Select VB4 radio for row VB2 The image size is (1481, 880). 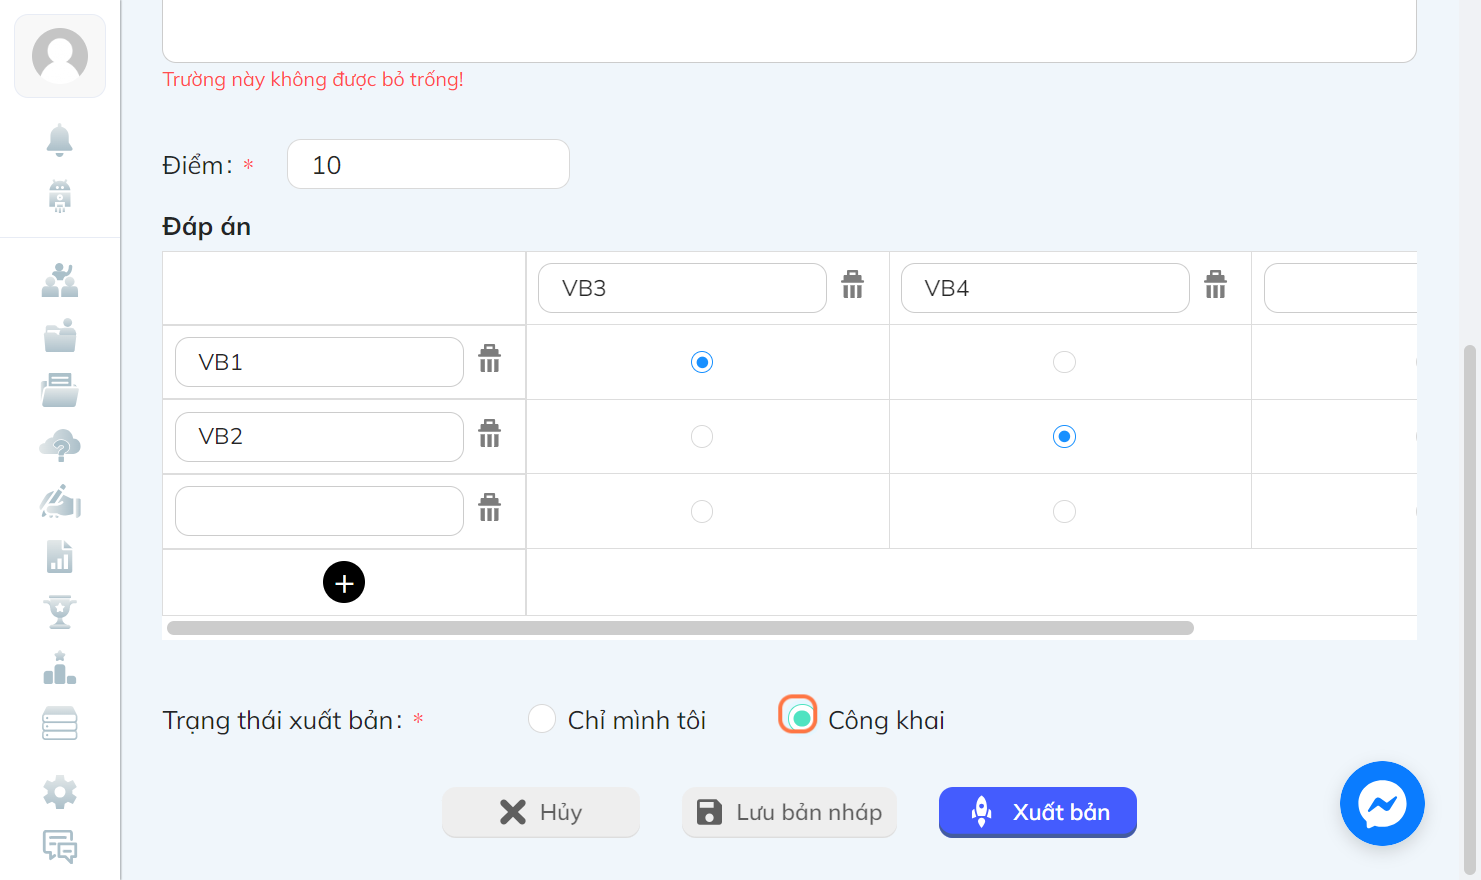coord(1064,436)
